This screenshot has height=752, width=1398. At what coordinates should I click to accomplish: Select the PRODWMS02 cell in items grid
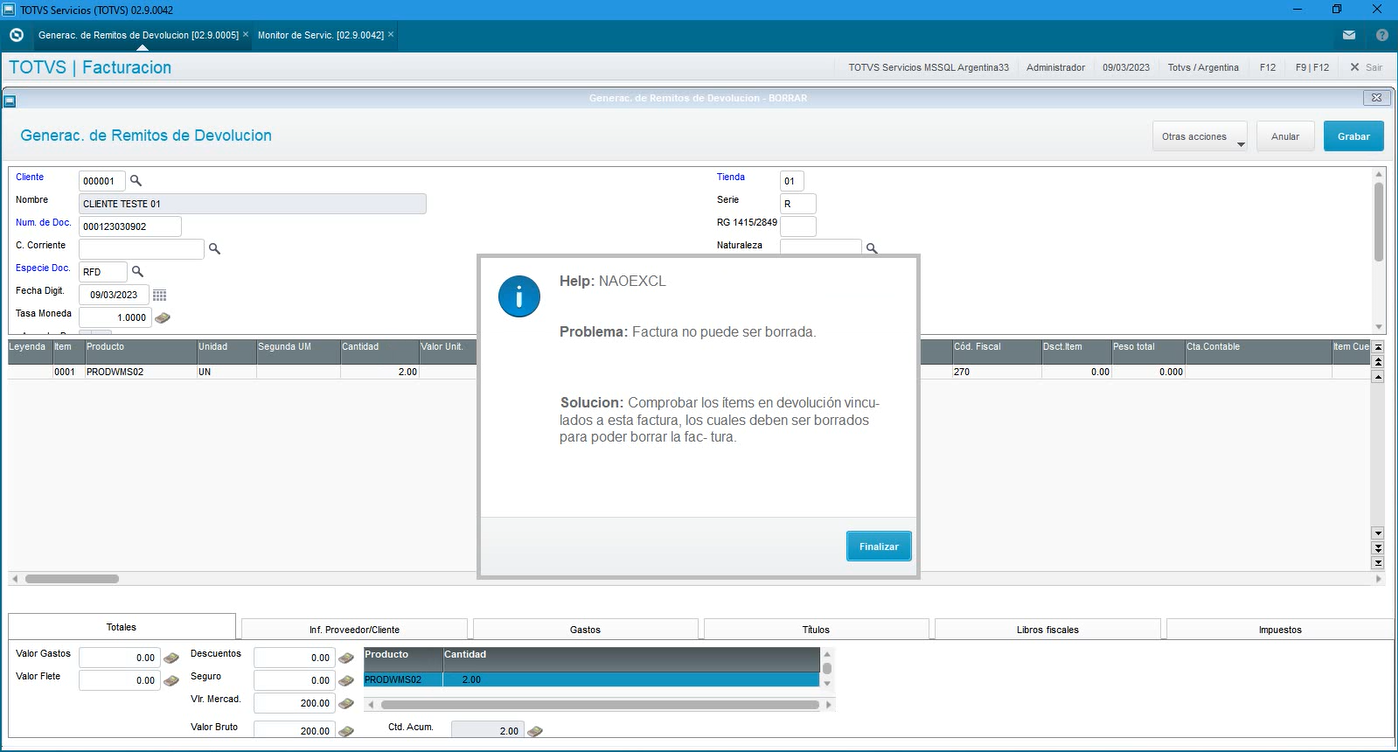[x=139, y=372]
